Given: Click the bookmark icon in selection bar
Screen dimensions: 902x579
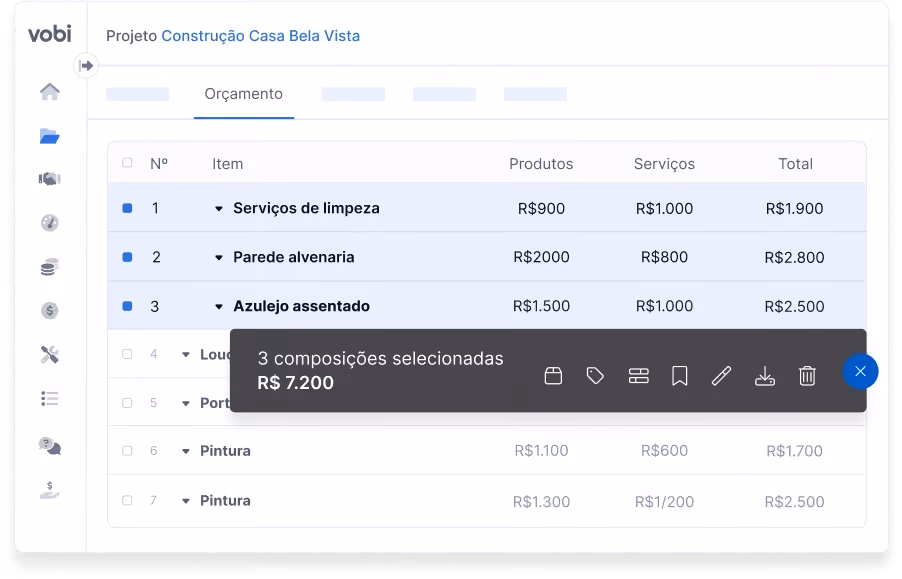Looking at the screenshot, I should (x=679, y=376).
